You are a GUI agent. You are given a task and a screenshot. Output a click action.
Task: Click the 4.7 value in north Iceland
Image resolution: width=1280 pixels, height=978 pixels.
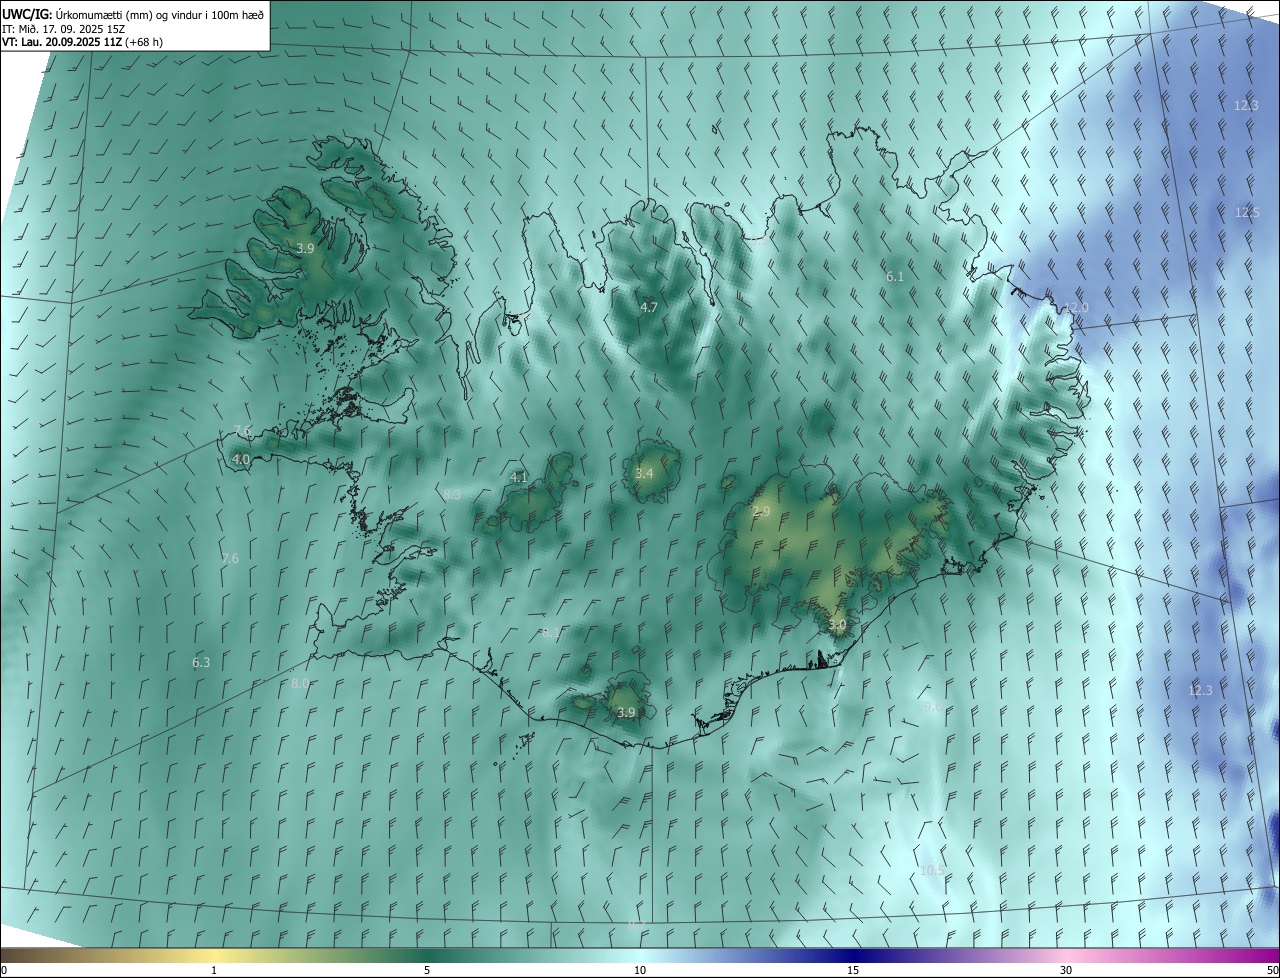pyautogui.click(x=649, y=307)
